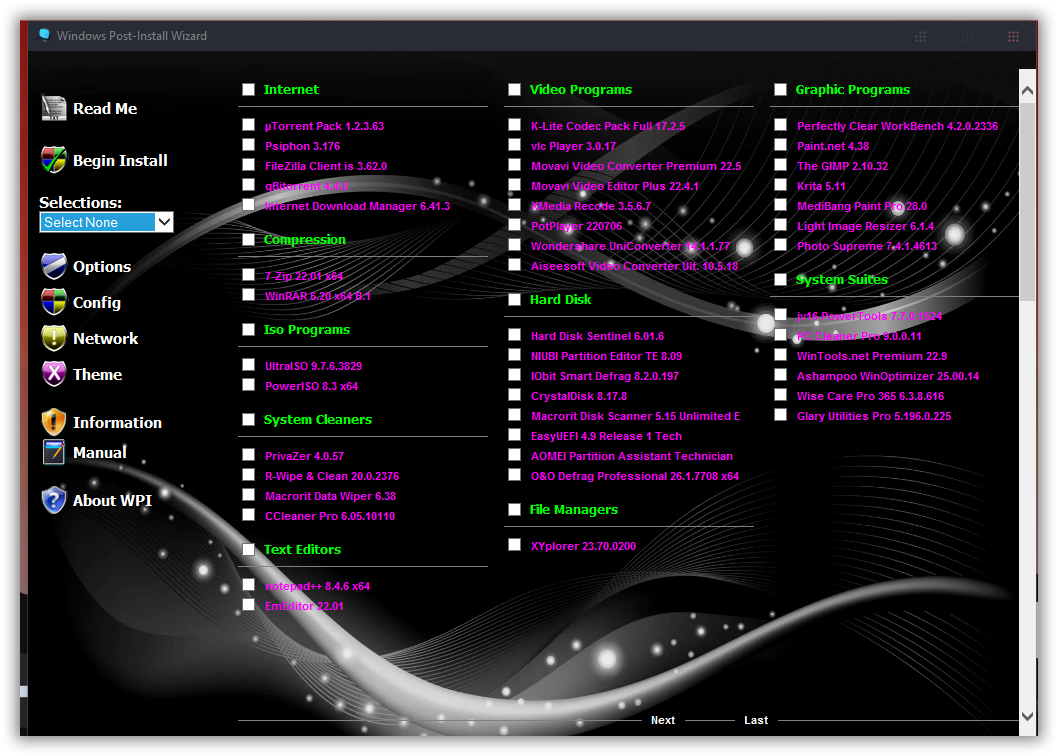This screenshot has width=1058, height=756.
Task: Tick the Paint.net 4.38 checkbox
Action: pos(780,145)
